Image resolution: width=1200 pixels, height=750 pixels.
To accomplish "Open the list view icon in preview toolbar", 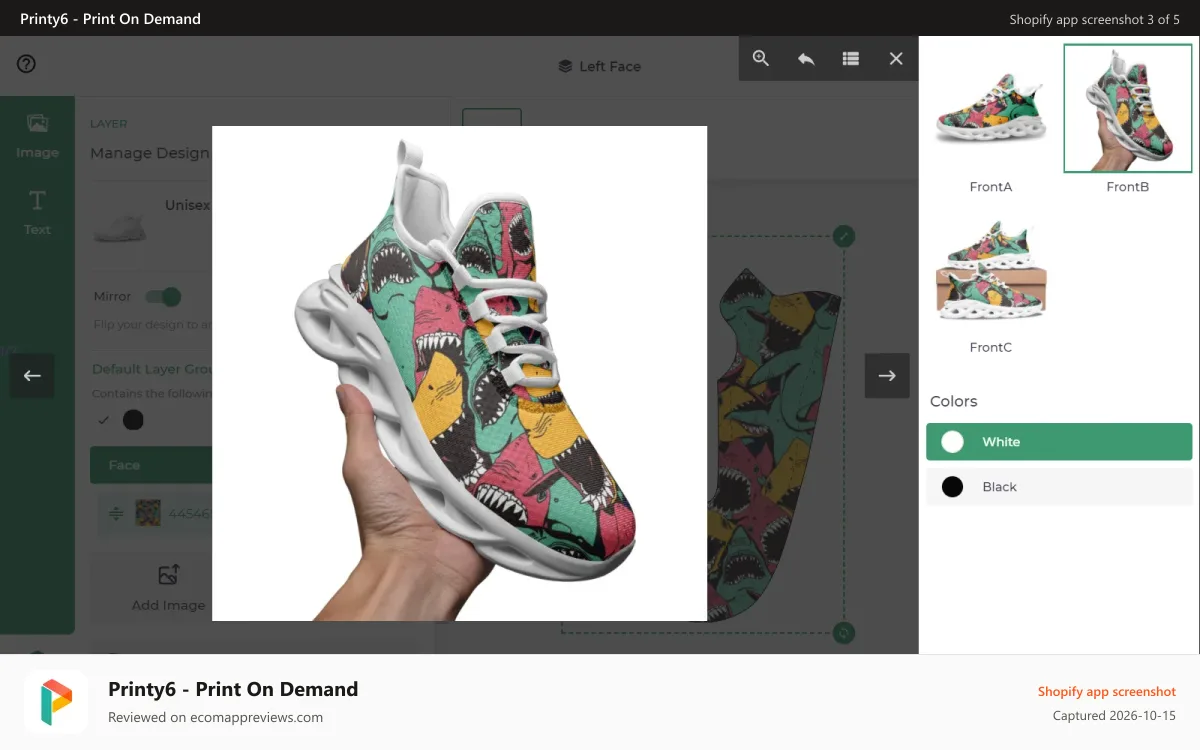I will coord(851,59).
